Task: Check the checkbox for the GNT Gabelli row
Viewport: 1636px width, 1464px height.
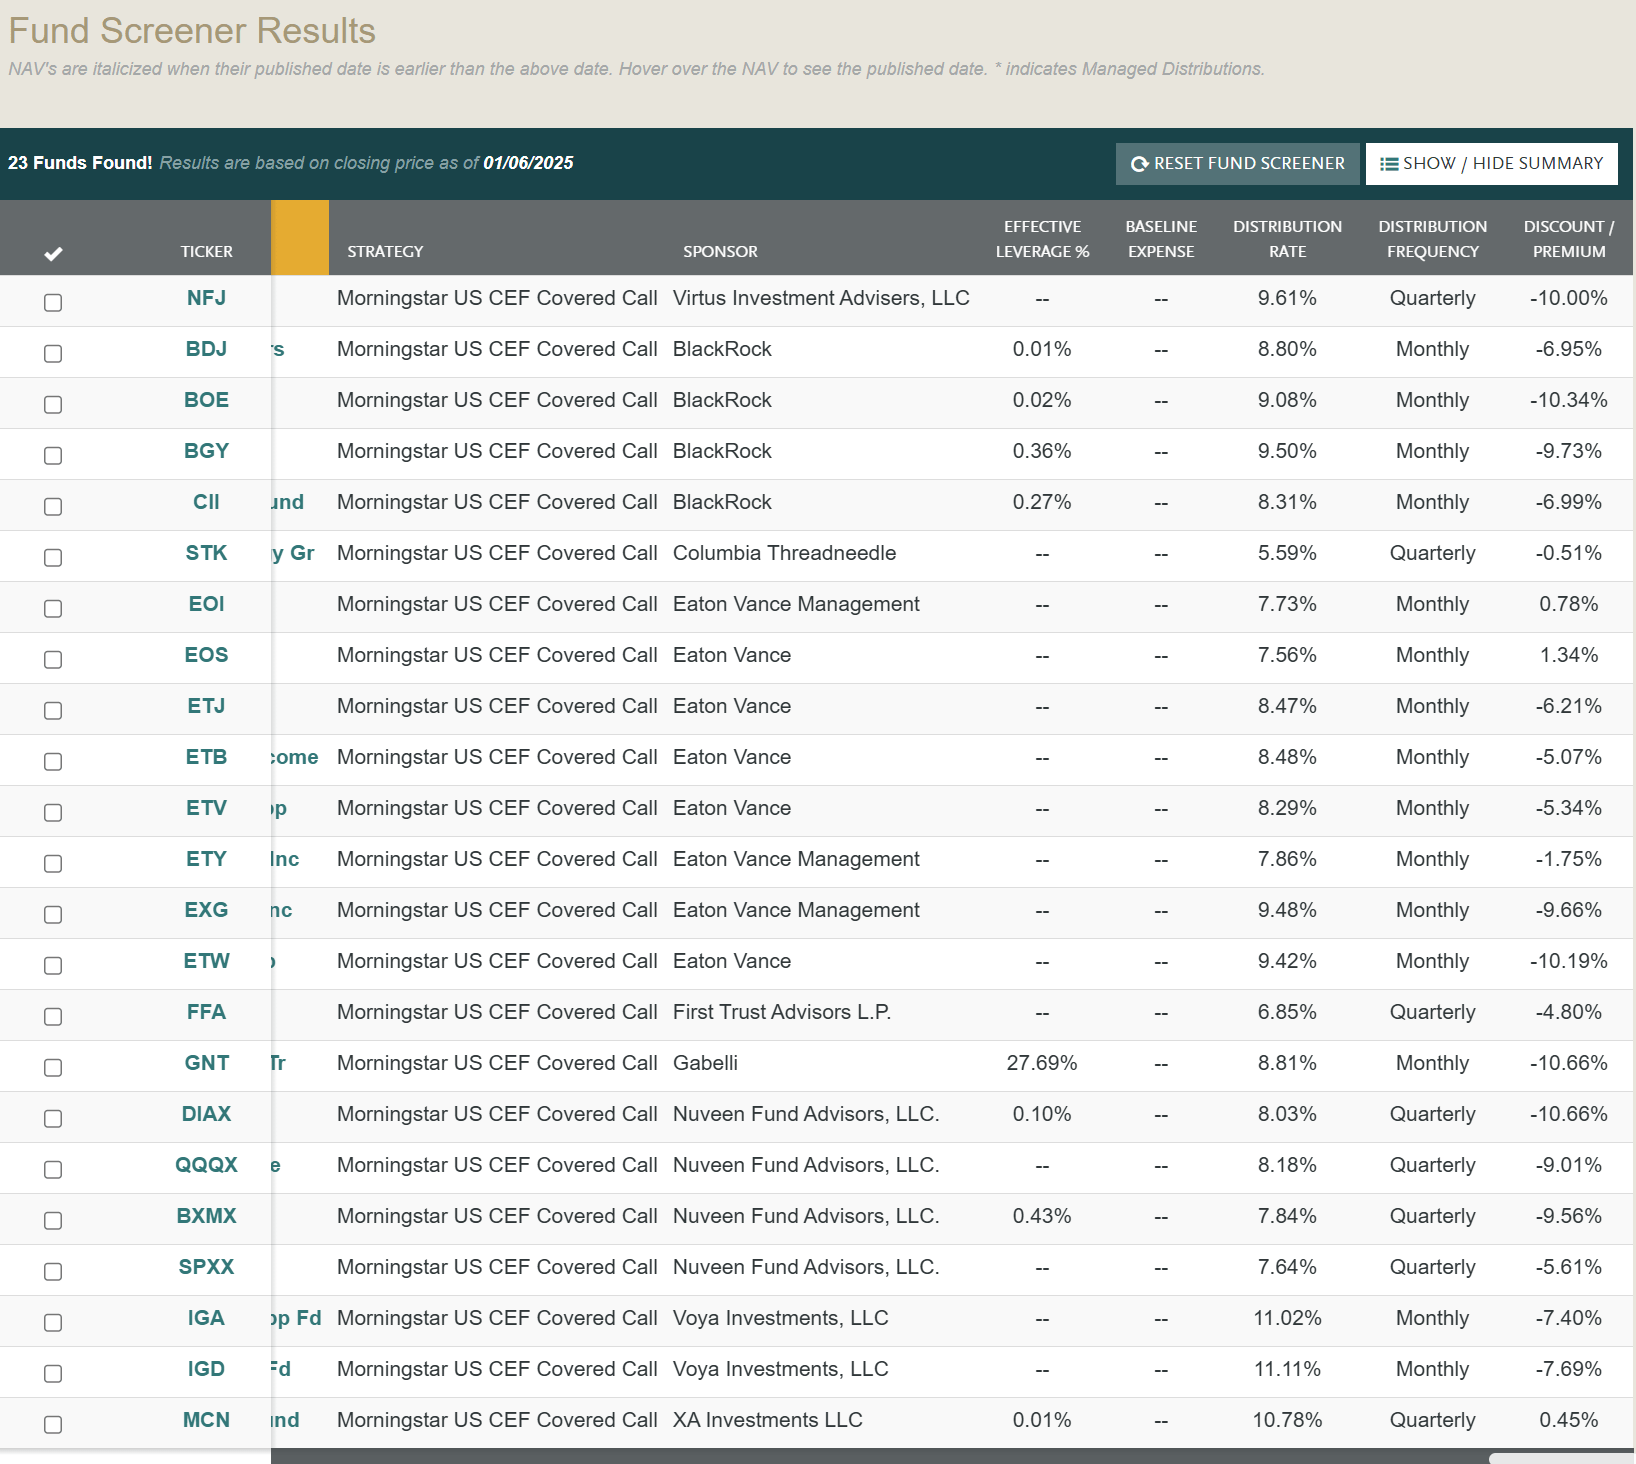Action: point(53,1067)
